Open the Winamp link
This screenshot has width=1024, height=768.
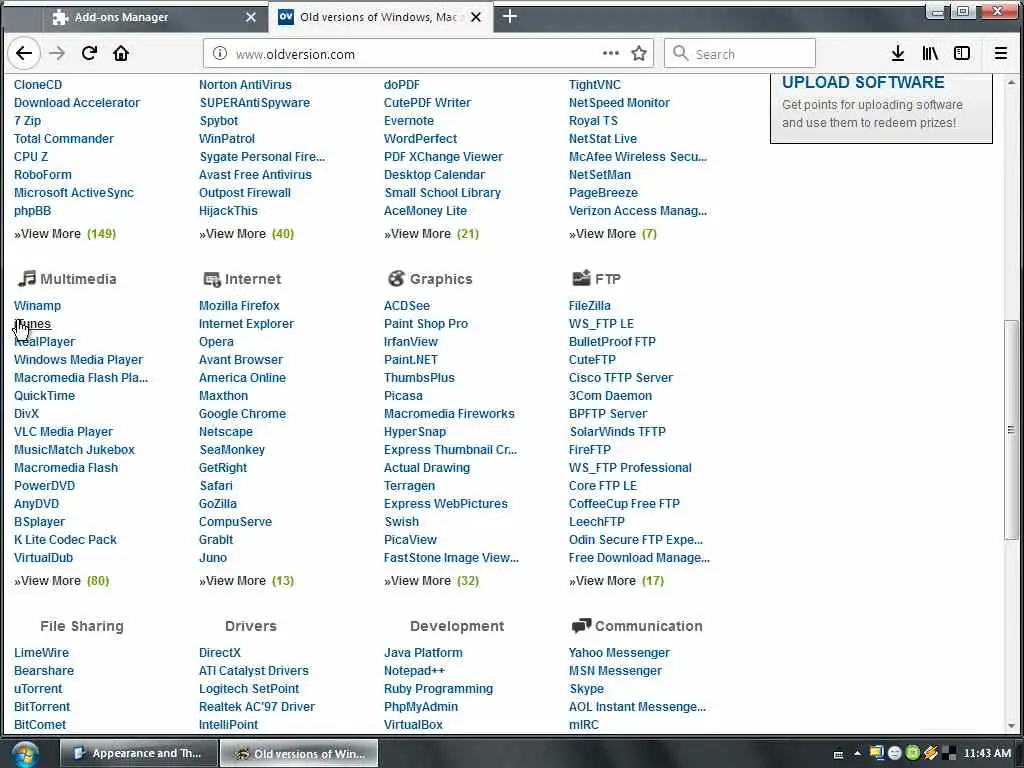(x=37, y=306)
